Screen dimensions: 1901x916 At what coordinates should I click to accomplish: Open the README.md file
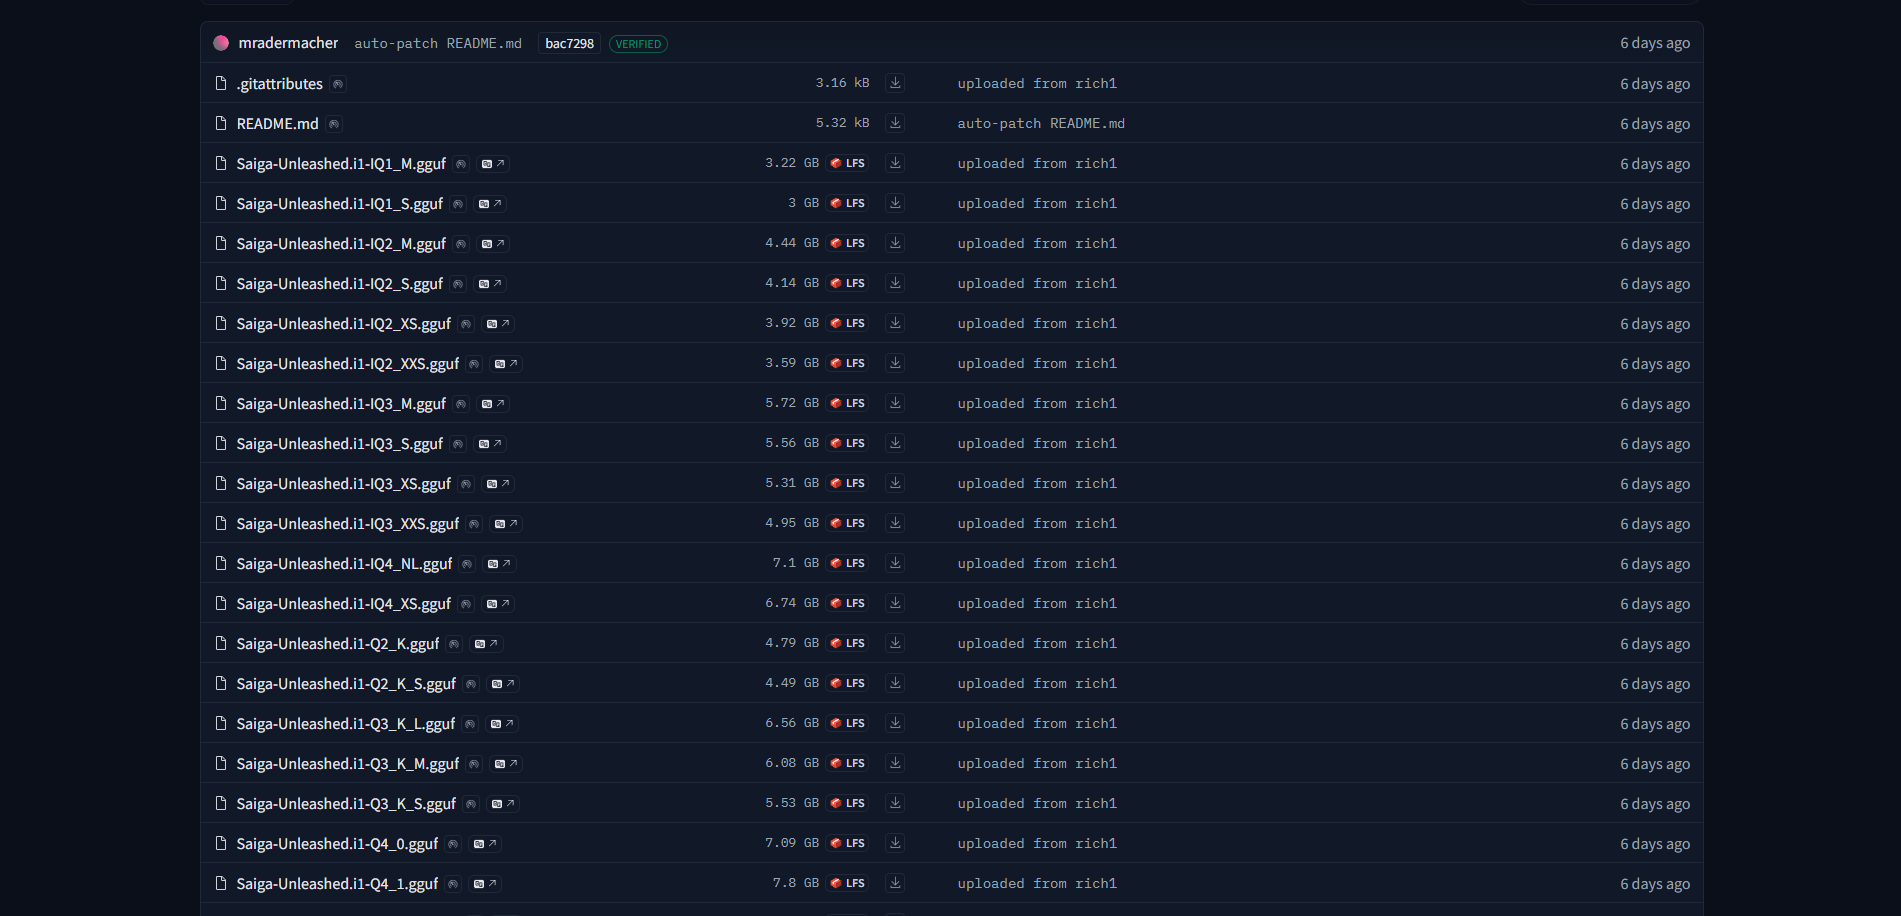tap(278, 124)
